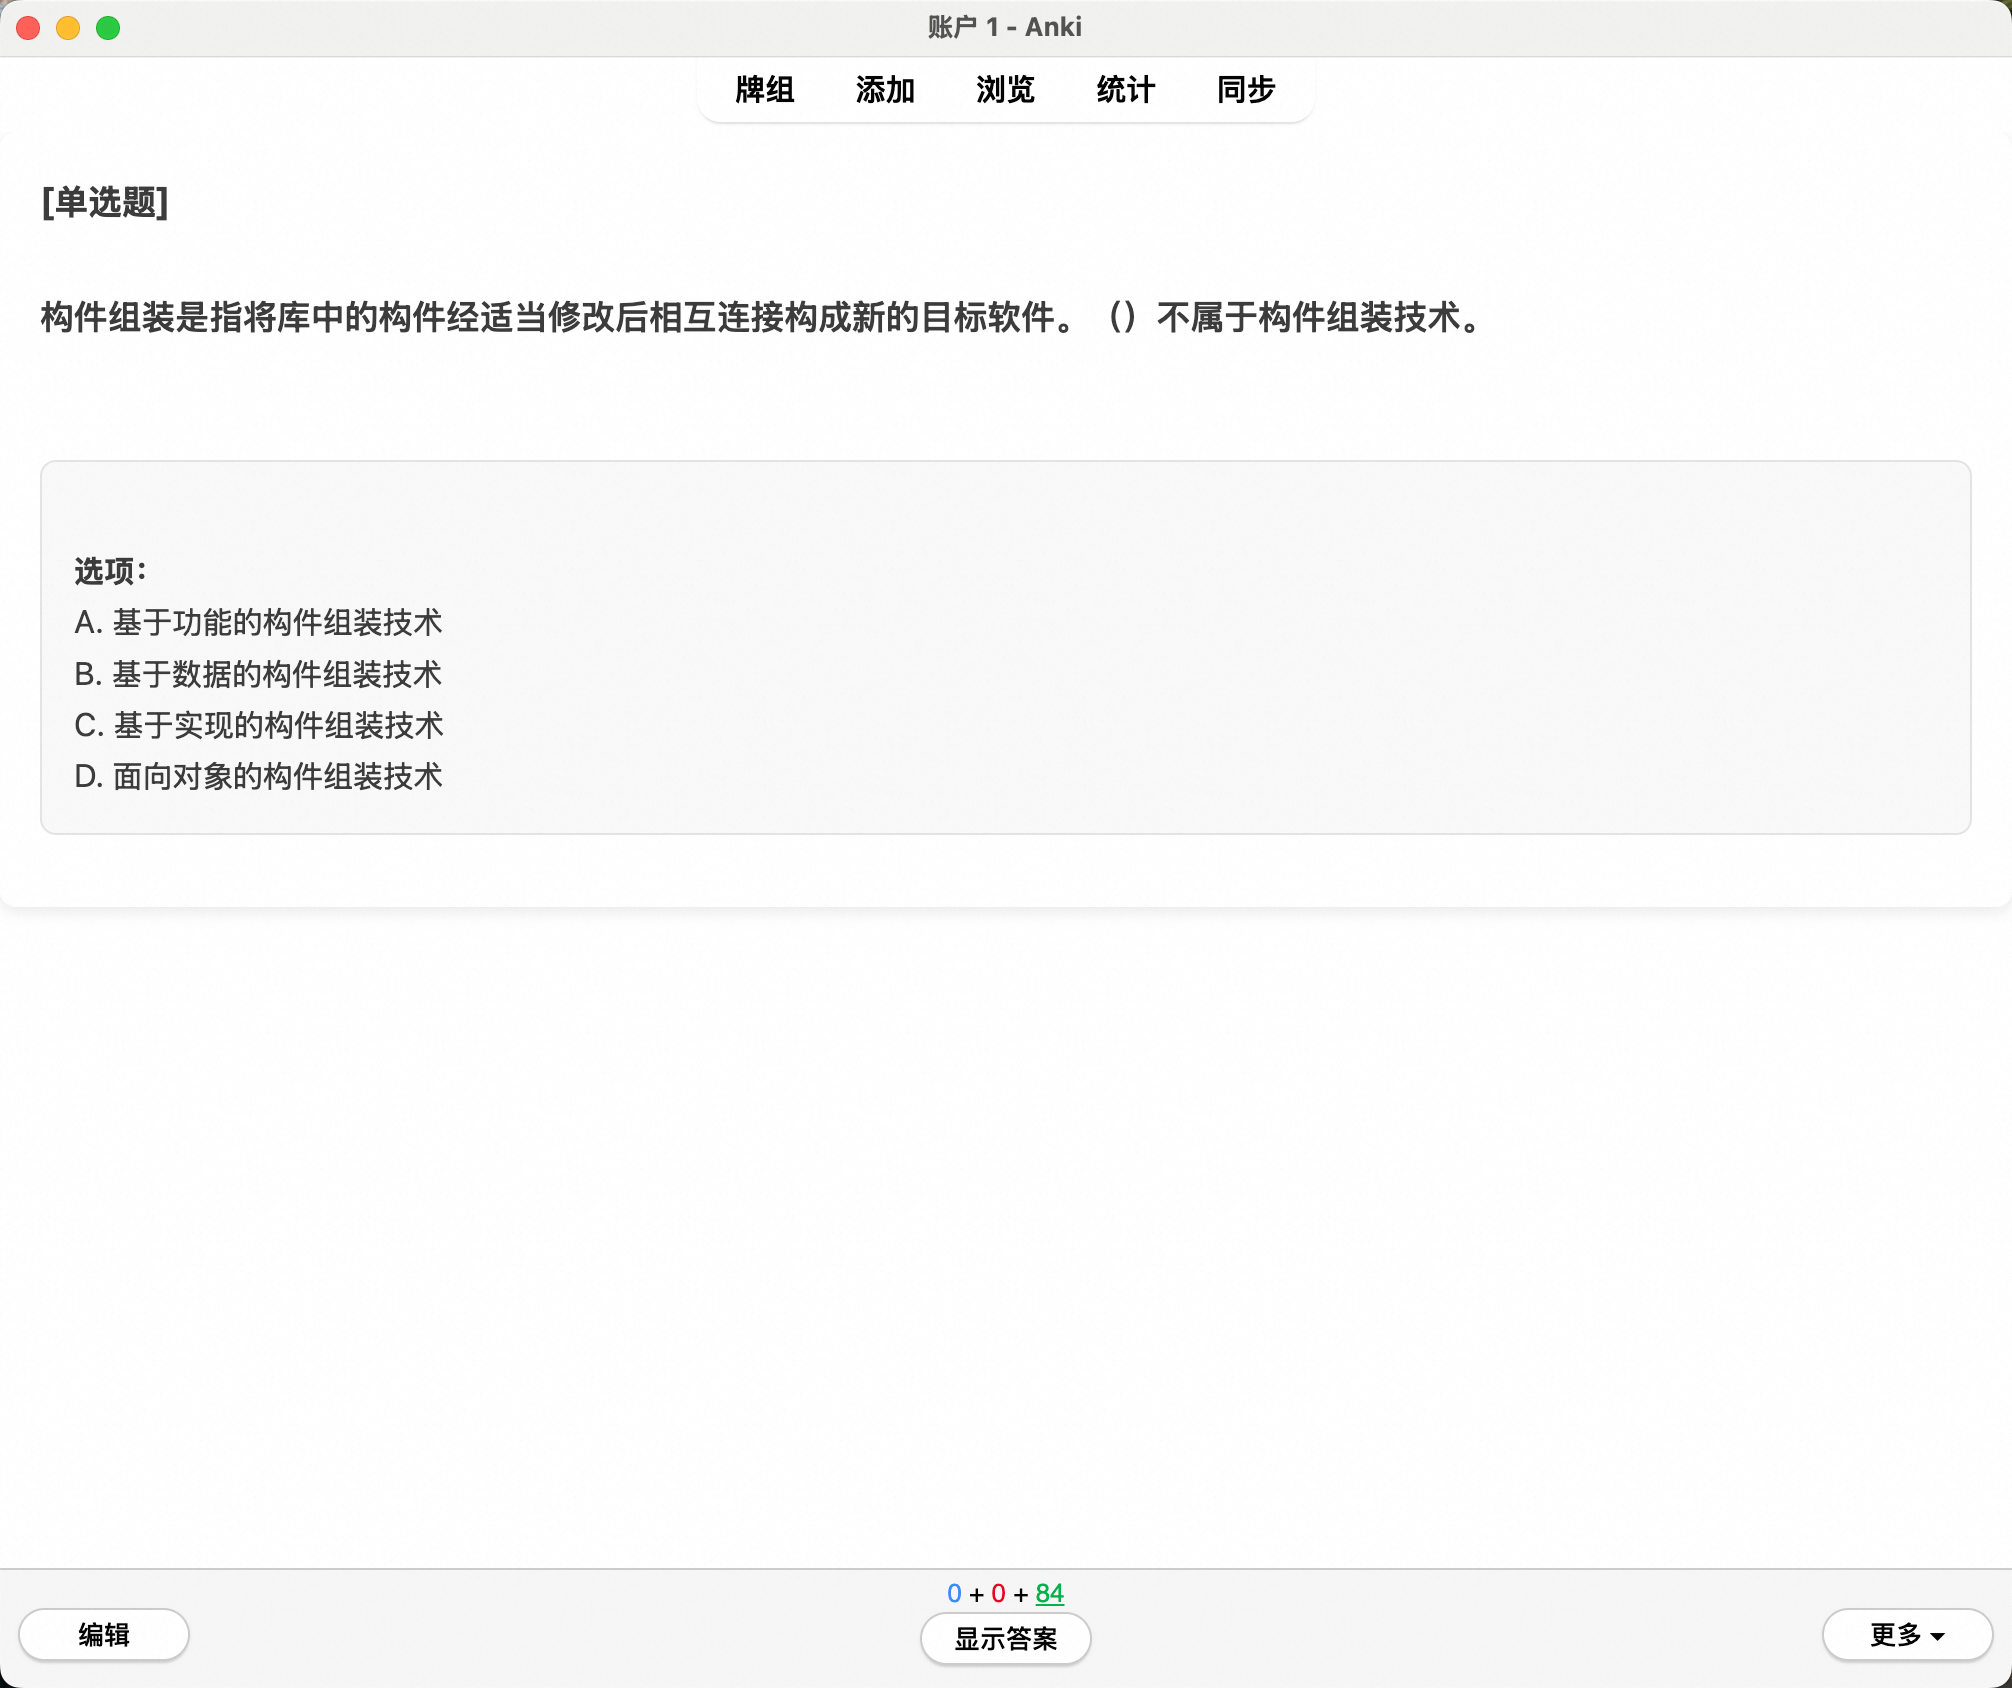The width and height of the screenshot is (2012, 1688).
Task: Click the blue new-cards count 0
Action: pos(954,1593)
